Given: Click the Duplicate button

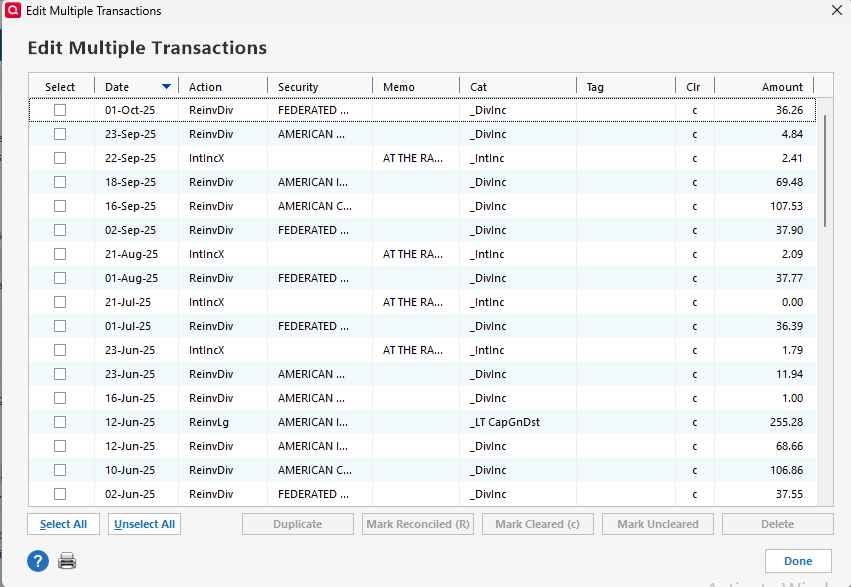Looking at the screenshot, I should pos(297,524).
